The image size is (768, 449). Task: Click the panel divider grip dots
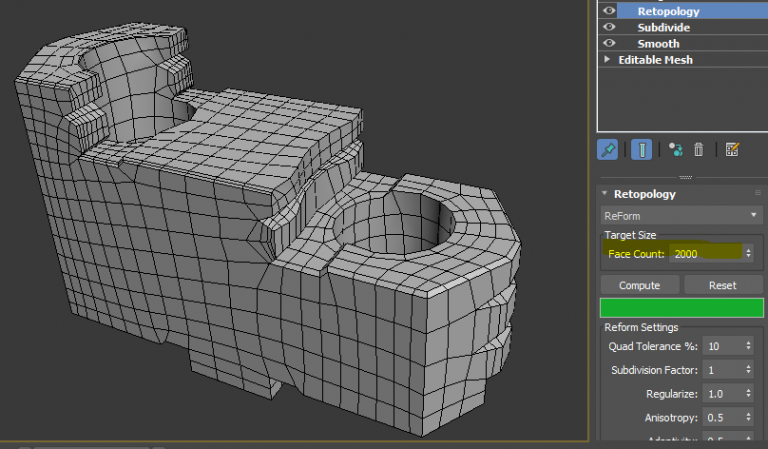tap(685, 177)
